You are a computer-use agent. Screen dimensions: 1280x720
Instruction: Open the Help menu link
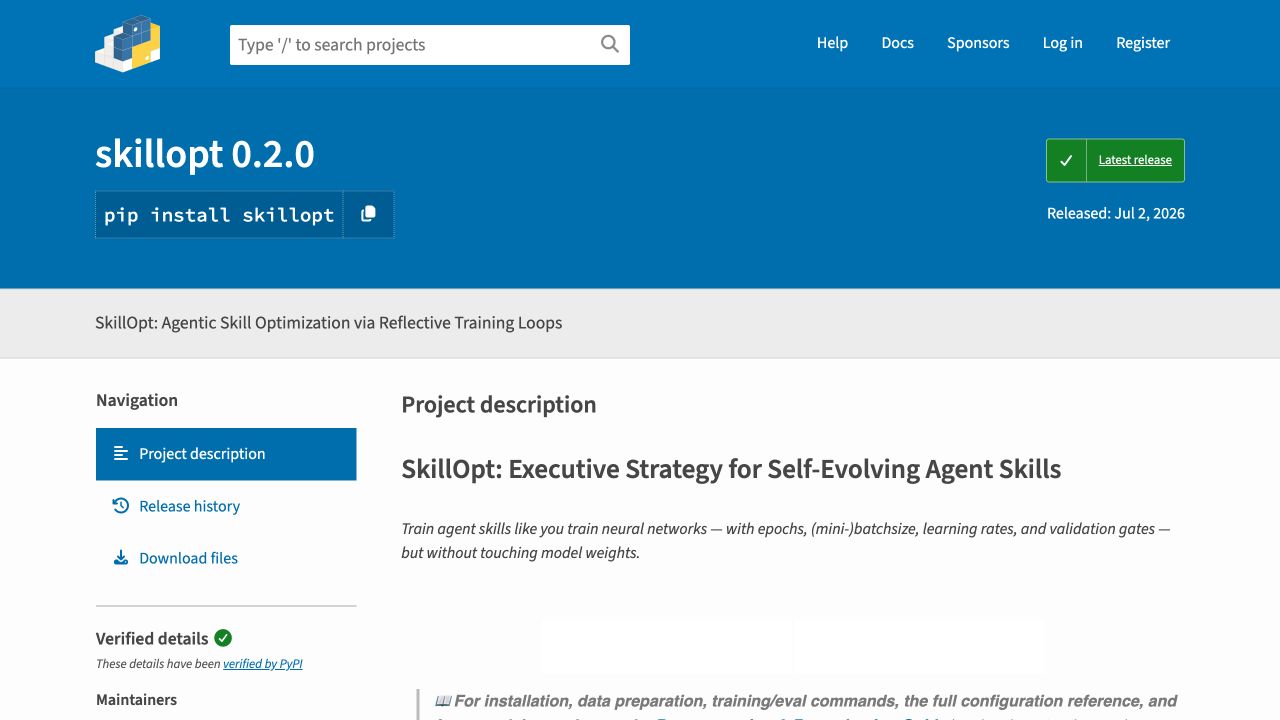click(x=832, y=43)
